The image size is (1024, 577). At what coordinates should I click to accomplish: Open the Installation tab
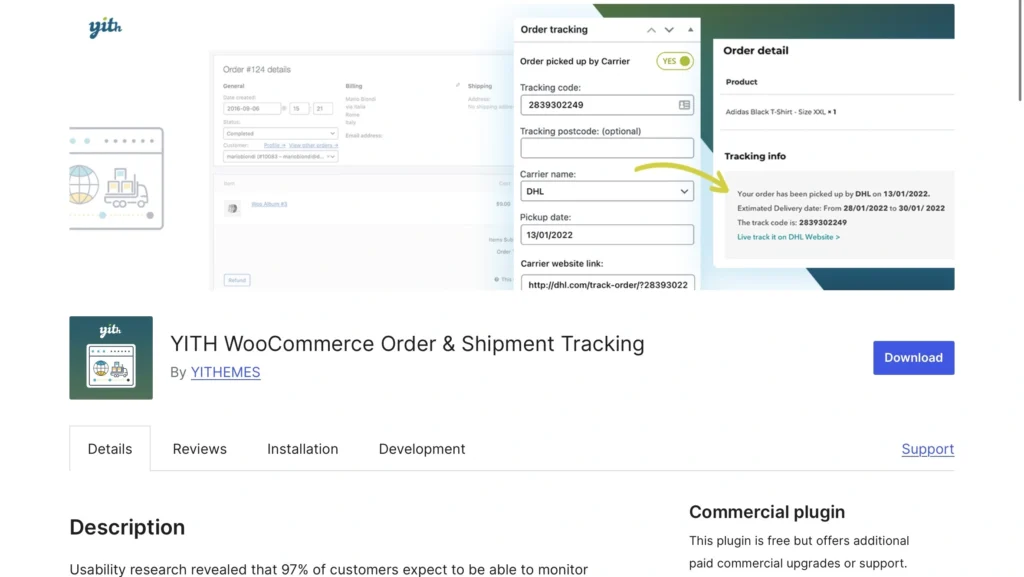[302, 449]
